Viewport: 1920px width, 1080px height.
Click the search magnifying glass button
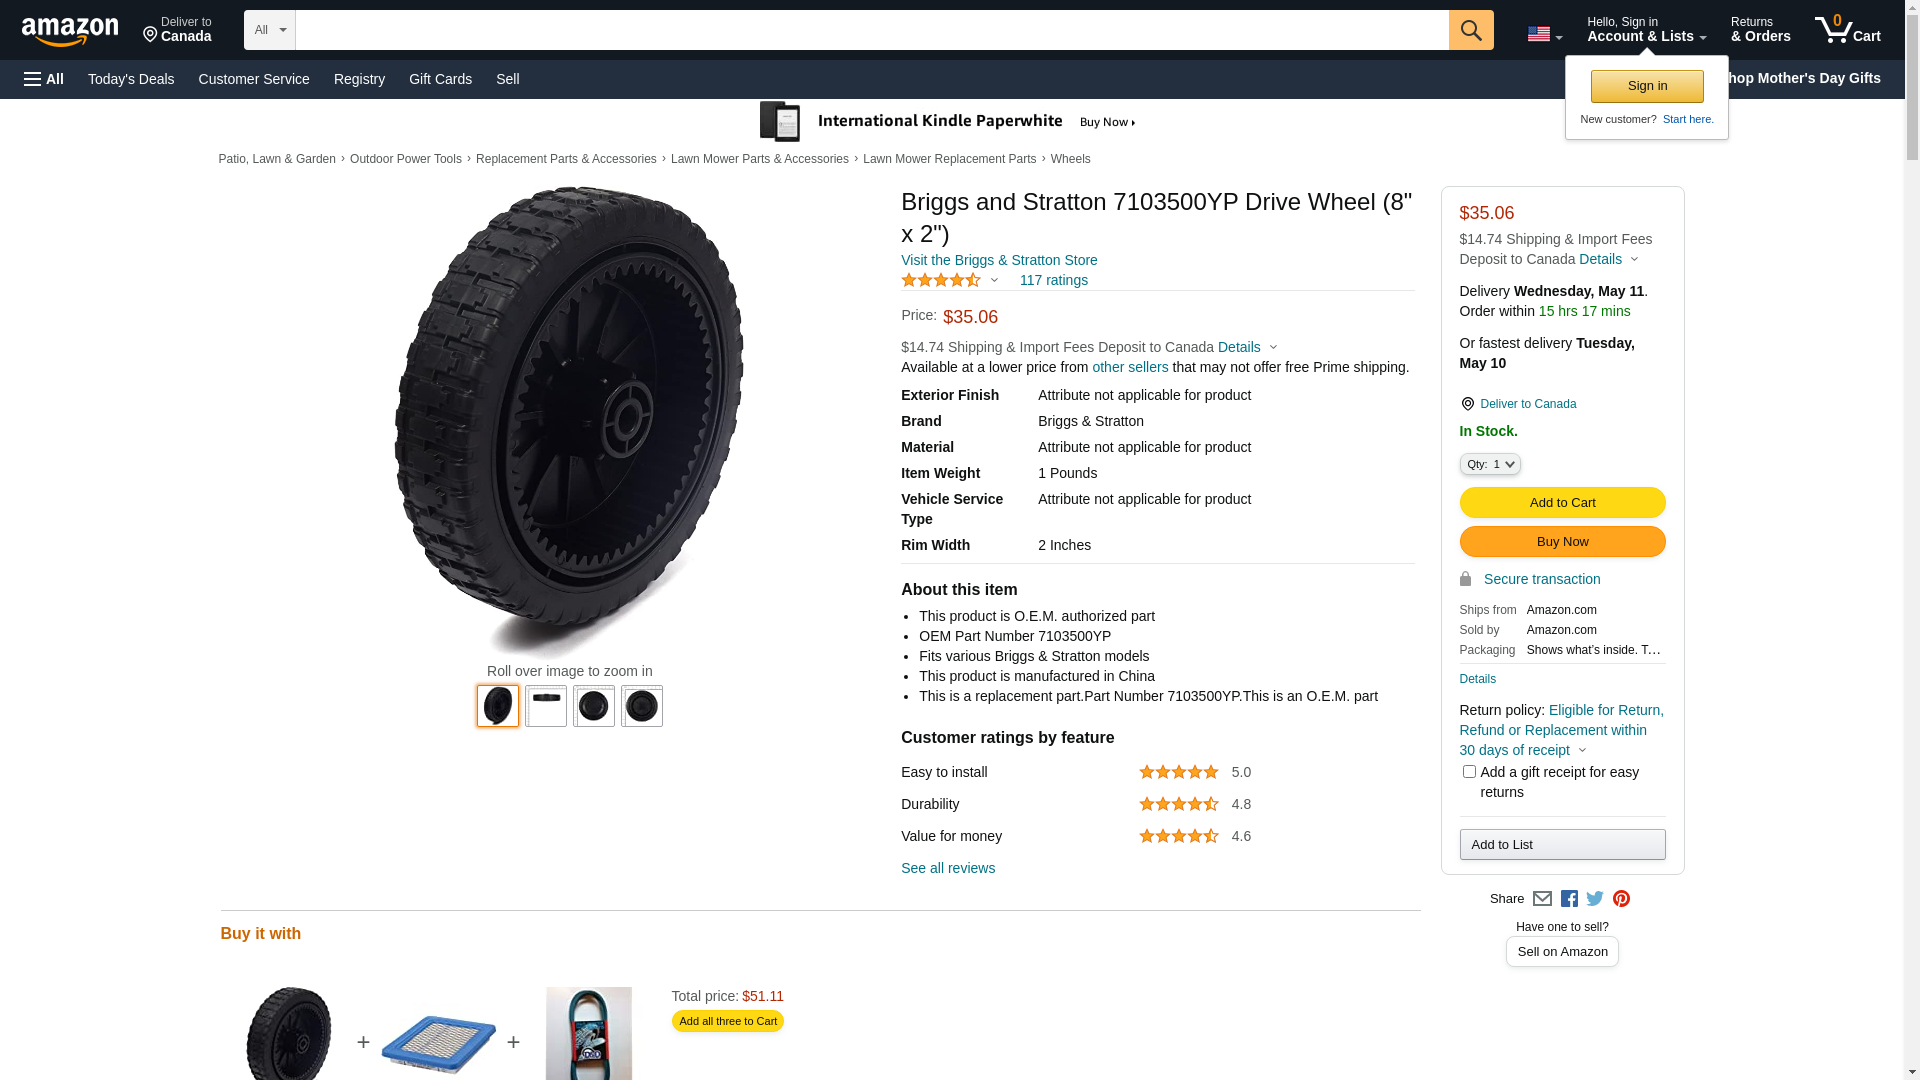tap(1470, 30)
